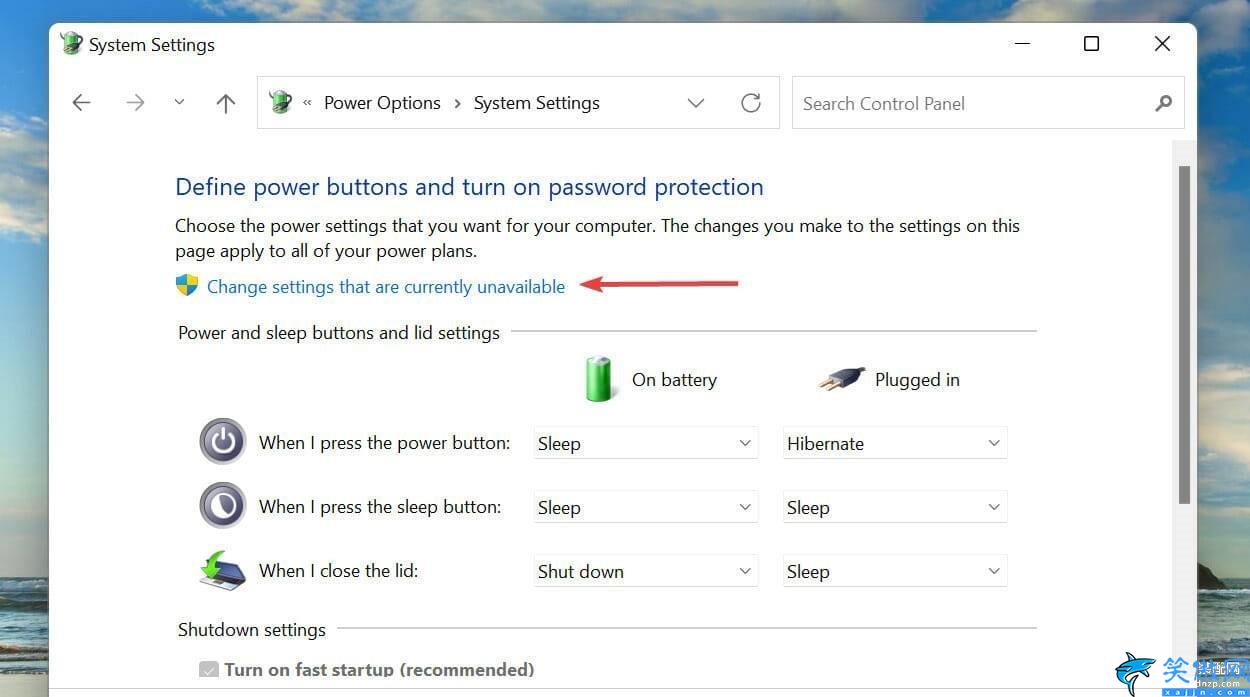Click the laptop lid close icon
This screenshot has height=697, width=1250.
(222, 570)
